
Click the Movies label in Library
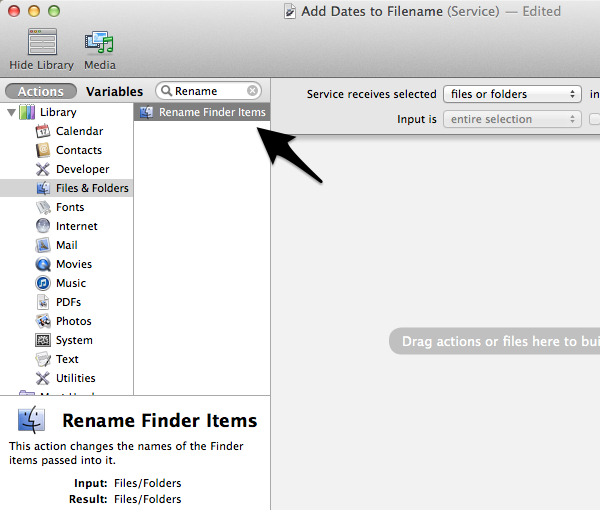(x=74, y=264)
